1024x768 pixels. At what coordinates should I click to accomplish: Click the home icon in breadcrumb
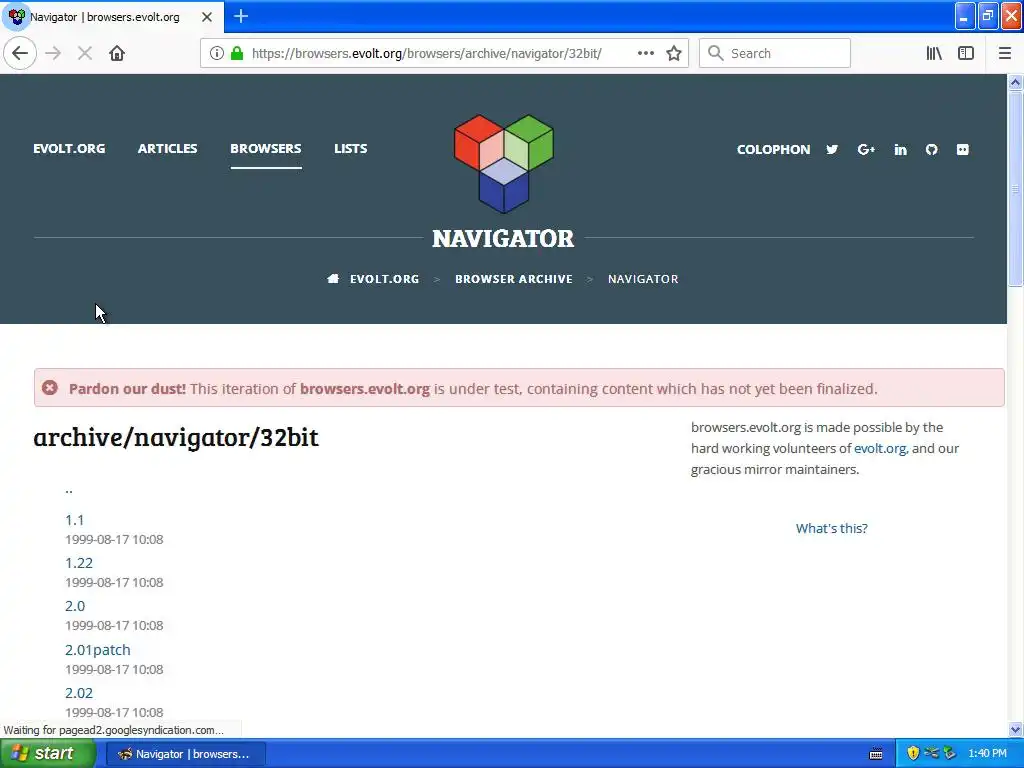pyautogui.click(x=333, y=279)
